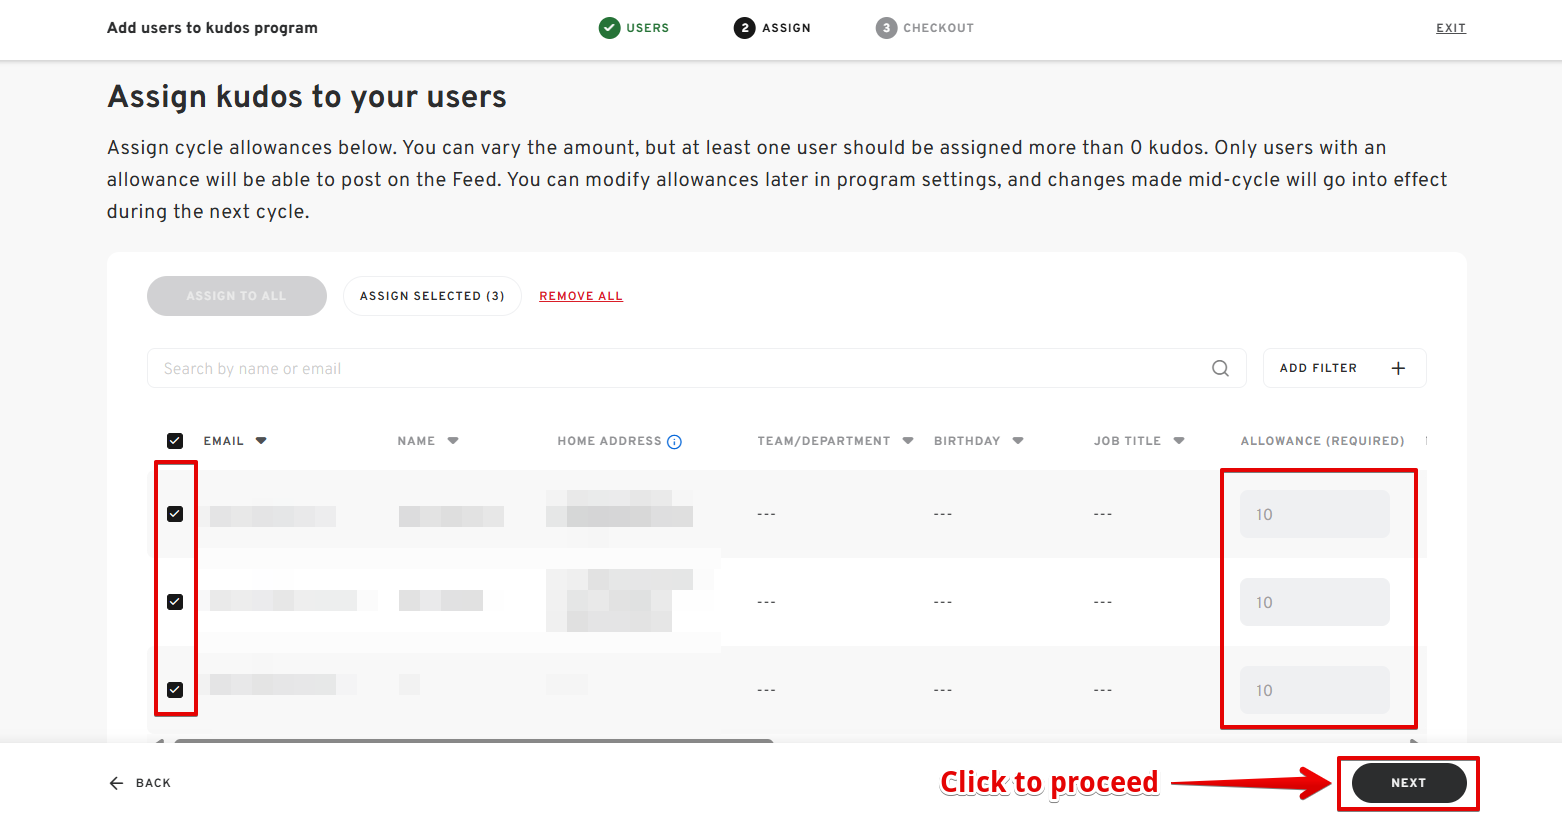
Task: Uncheck the second user row checkbox
Action: [175, 602]
